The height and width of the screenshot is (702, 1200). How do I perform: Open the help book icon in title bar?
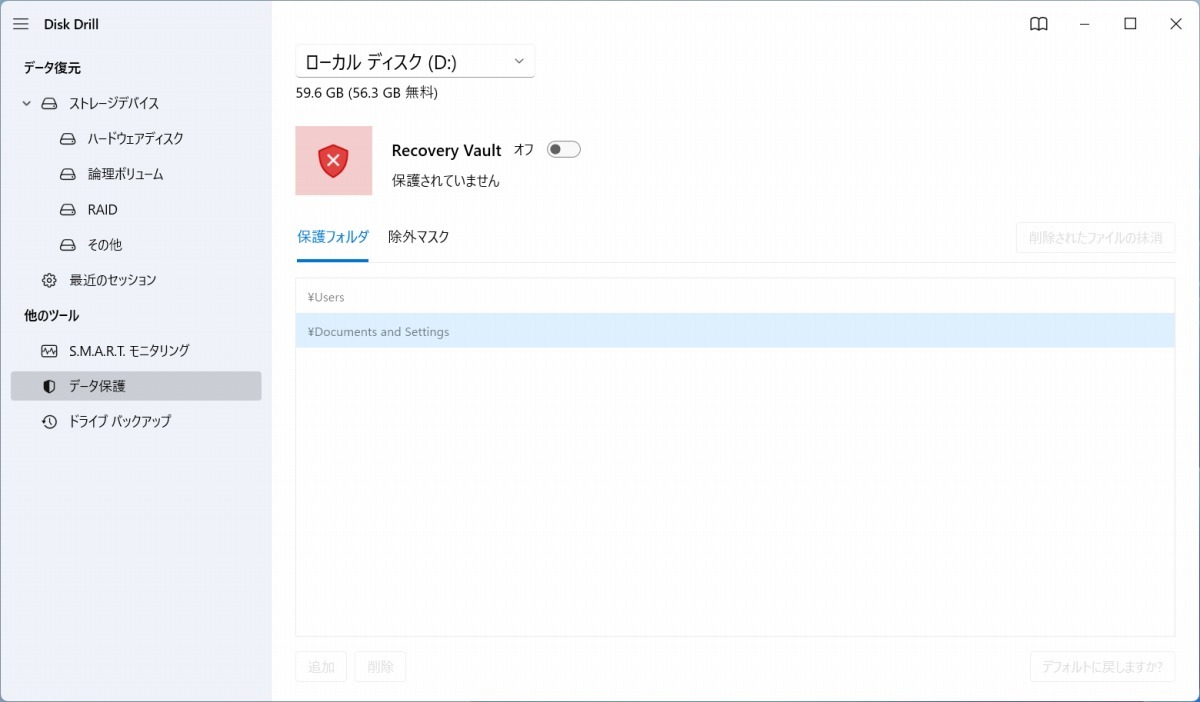coord(1039,24)
